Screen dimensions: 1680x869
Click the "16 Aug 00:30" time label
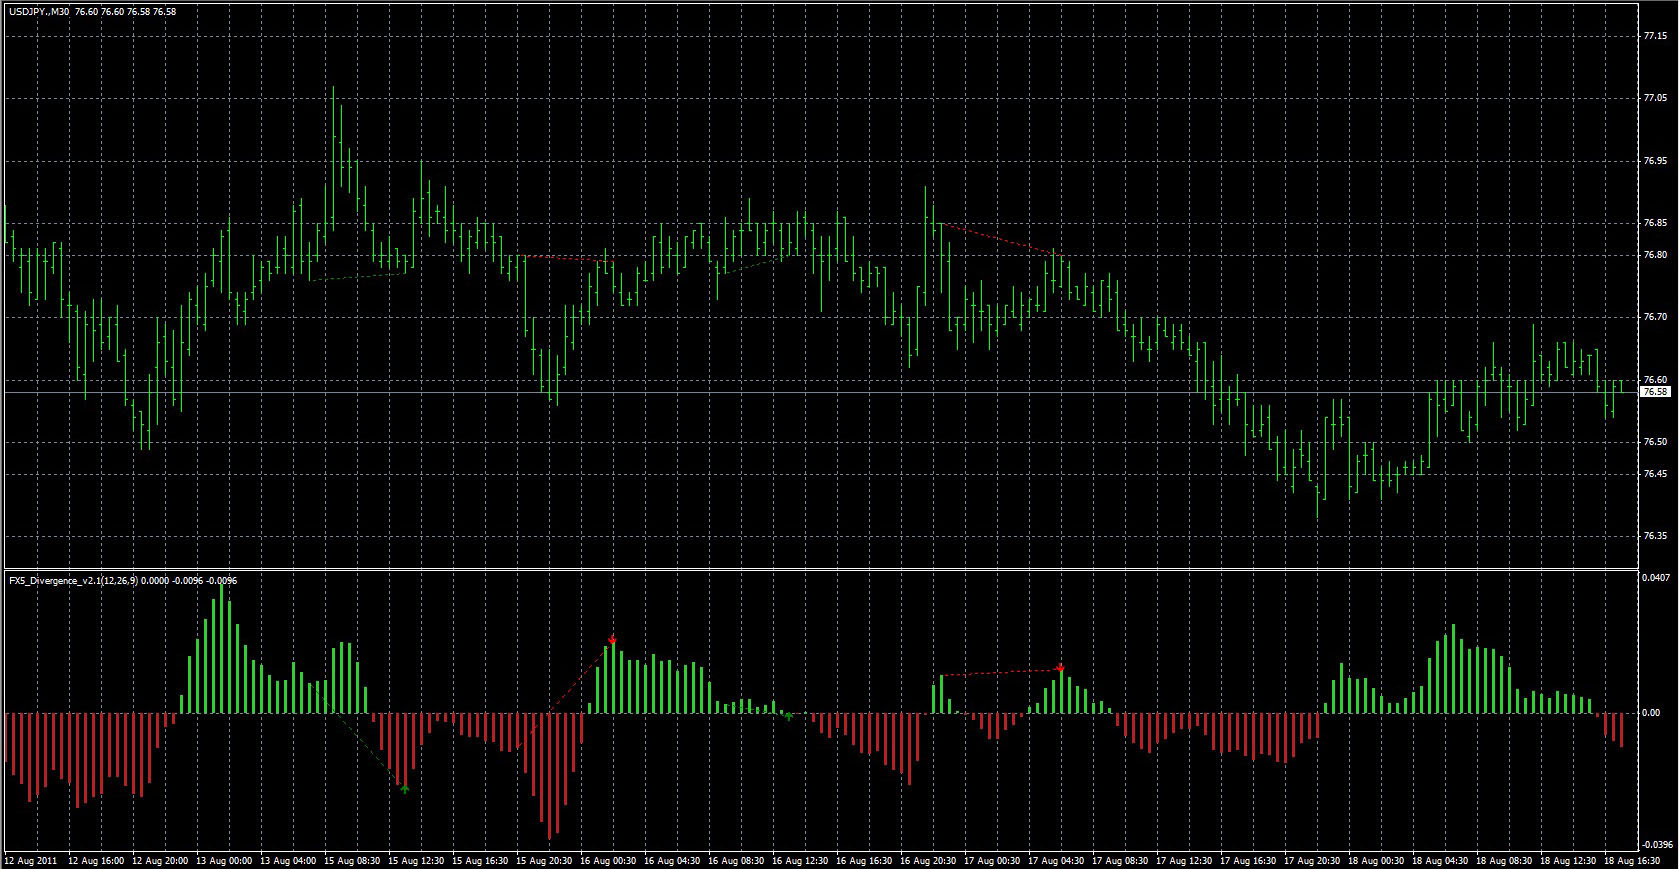608,860
